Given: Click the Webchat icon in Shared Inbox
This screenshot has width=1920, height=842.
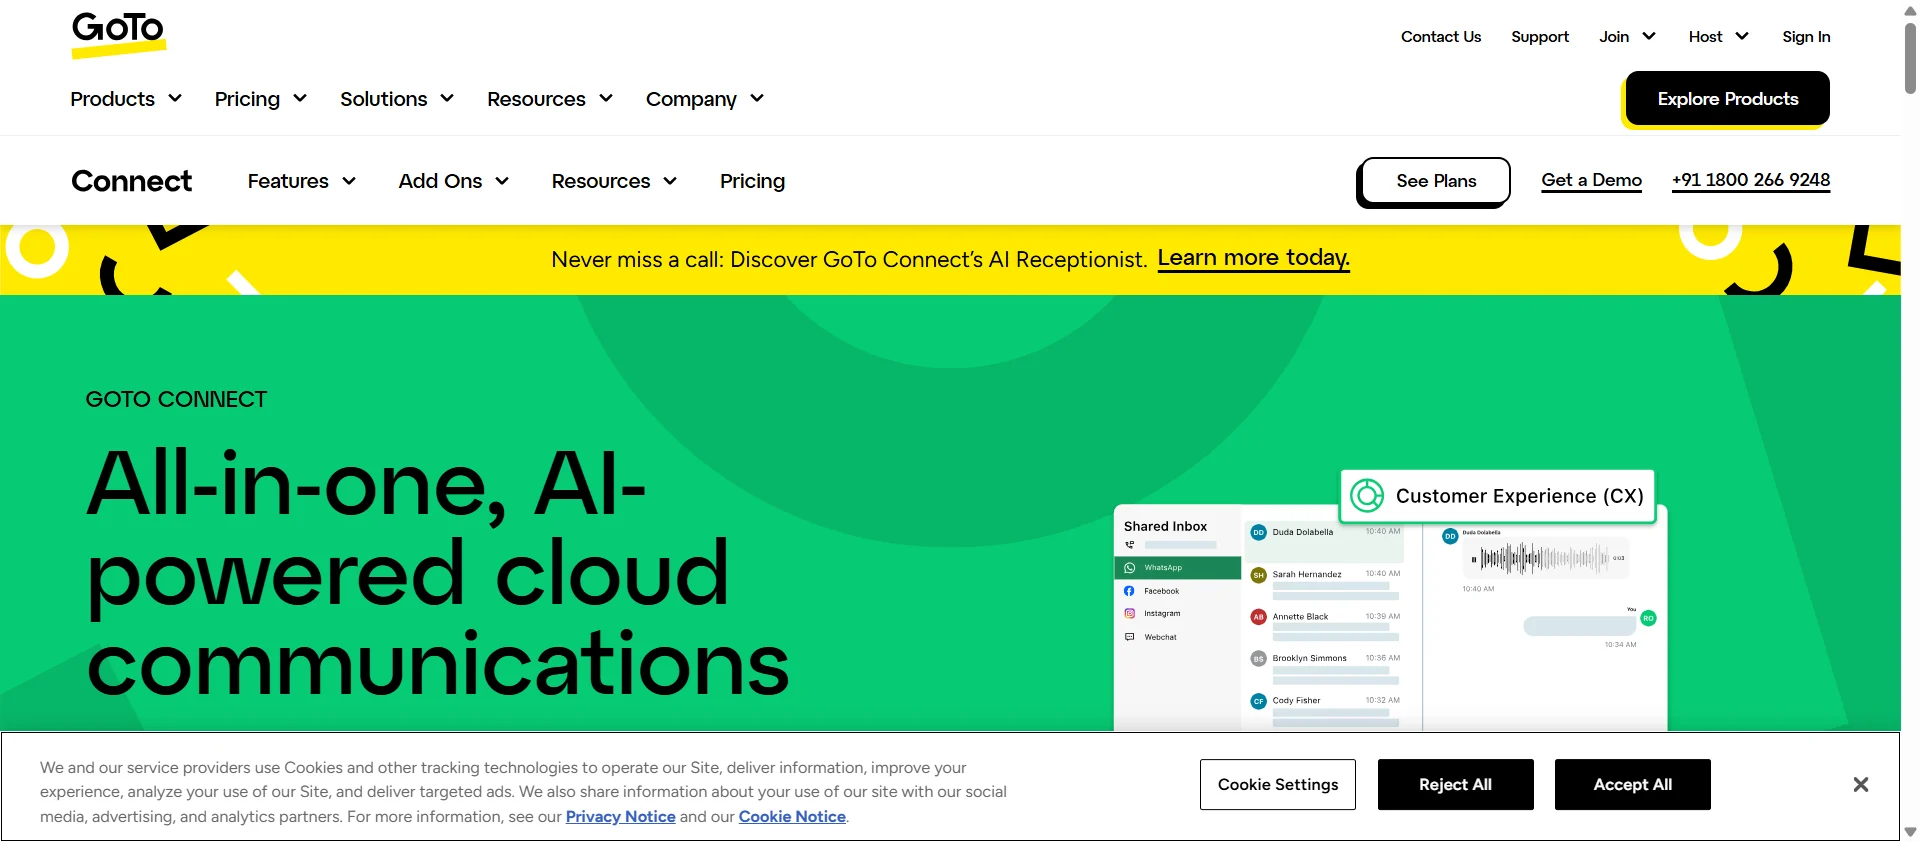Looking at the screenshot, I should click(1129, 637).
